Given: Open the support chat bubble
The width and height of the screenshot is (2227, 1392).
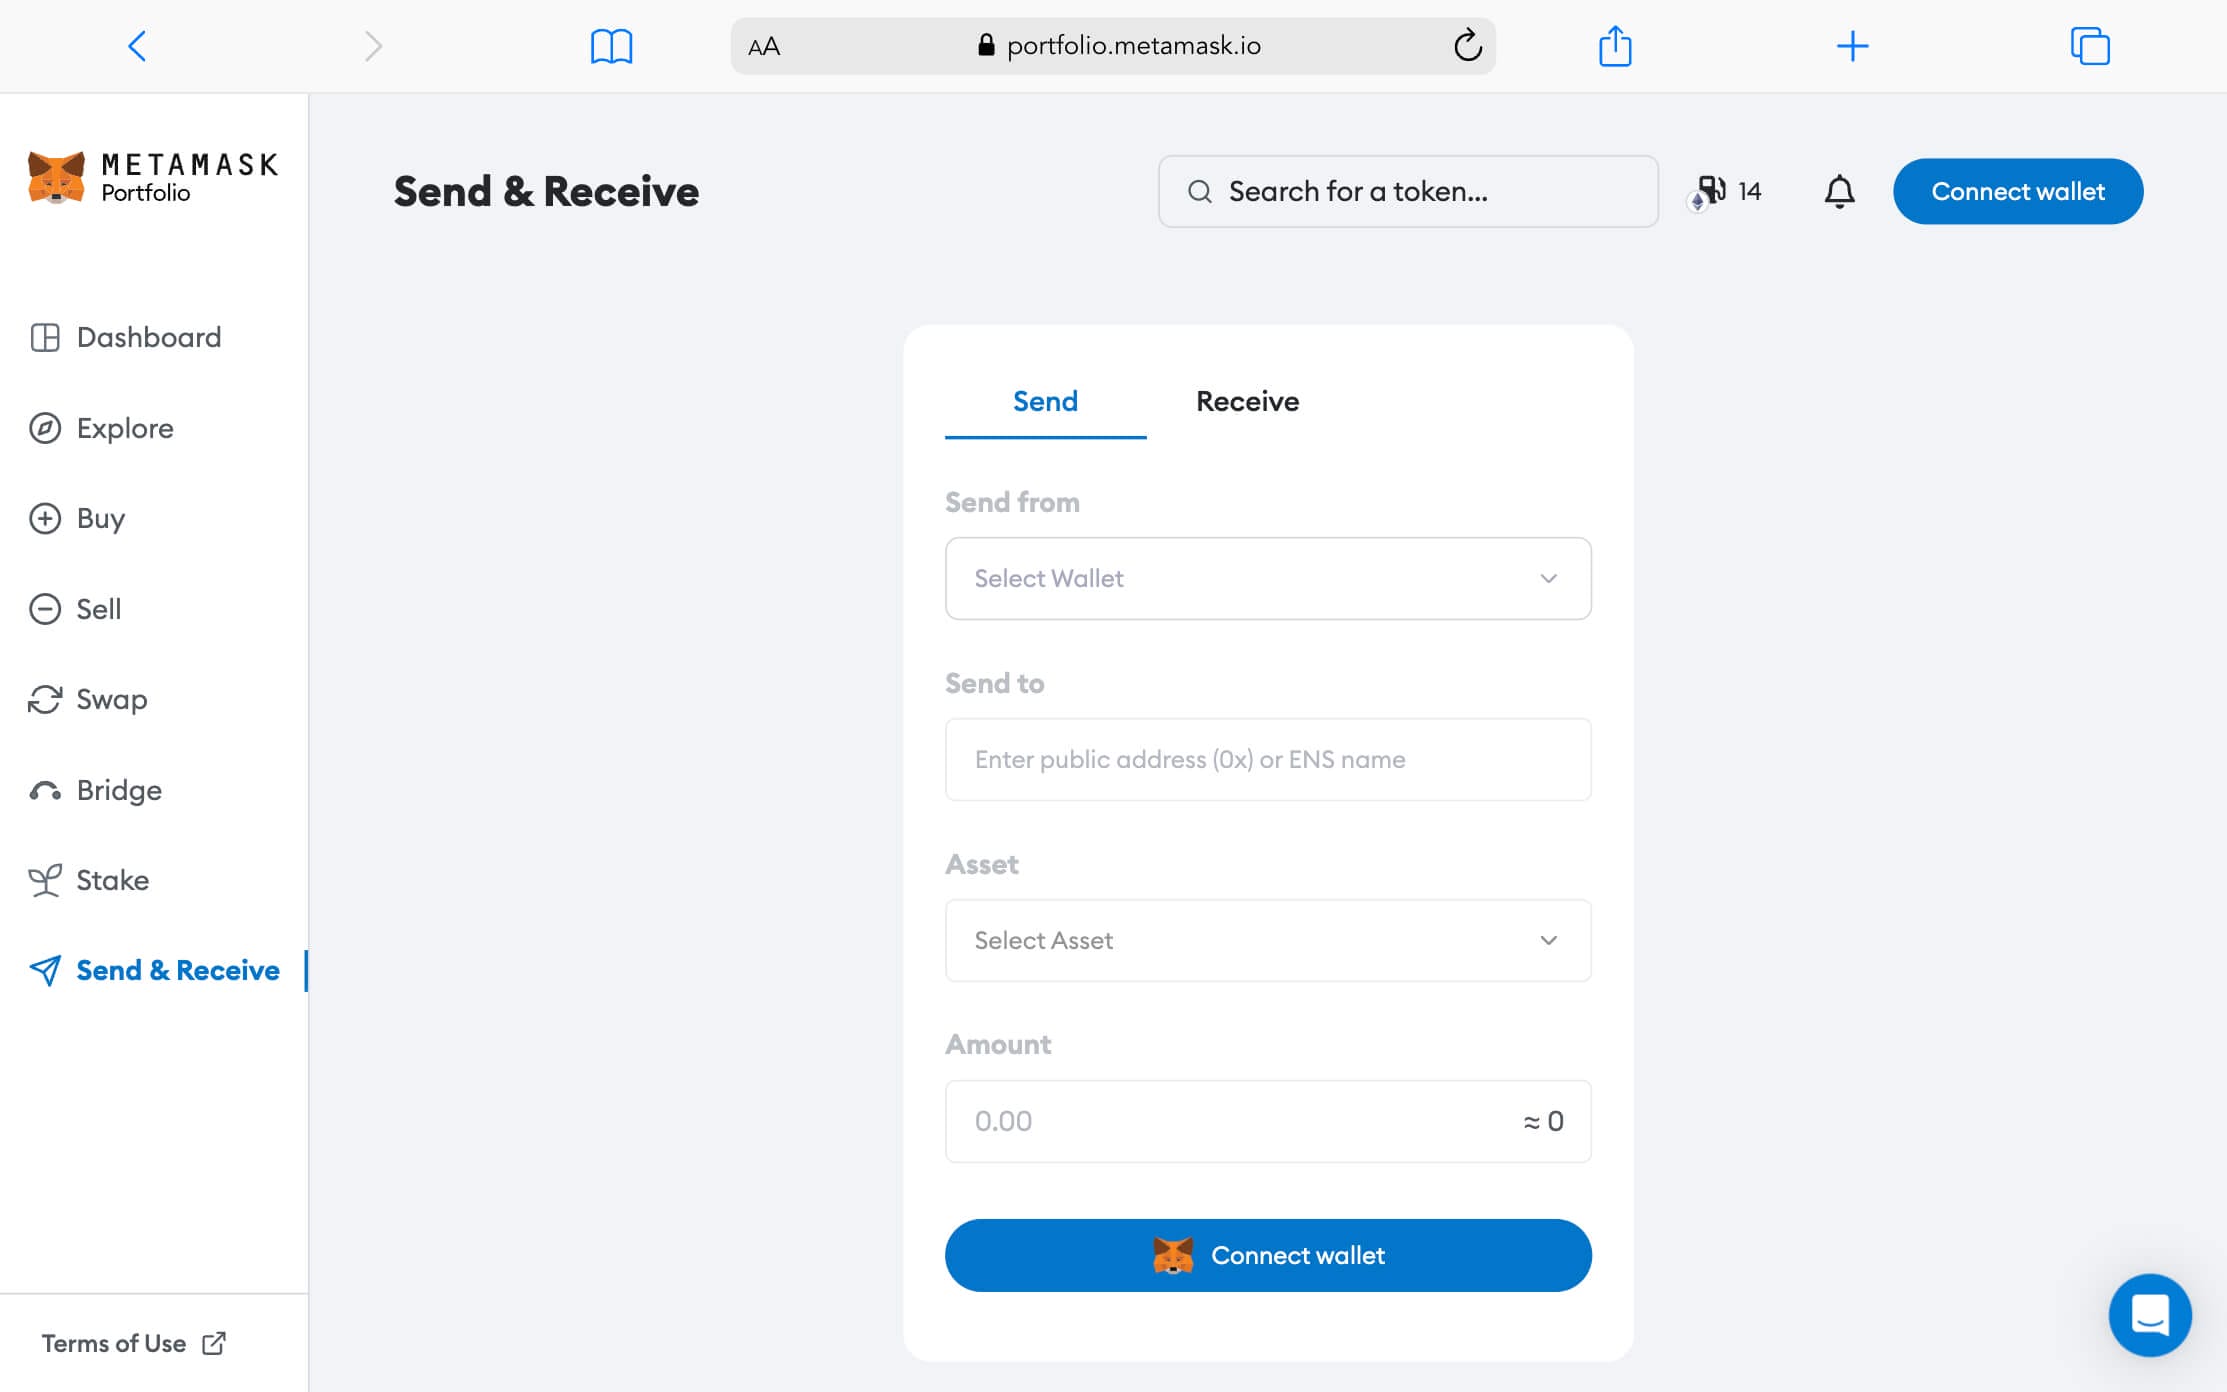Looking at the screenshot, I should point(2149,1314).
